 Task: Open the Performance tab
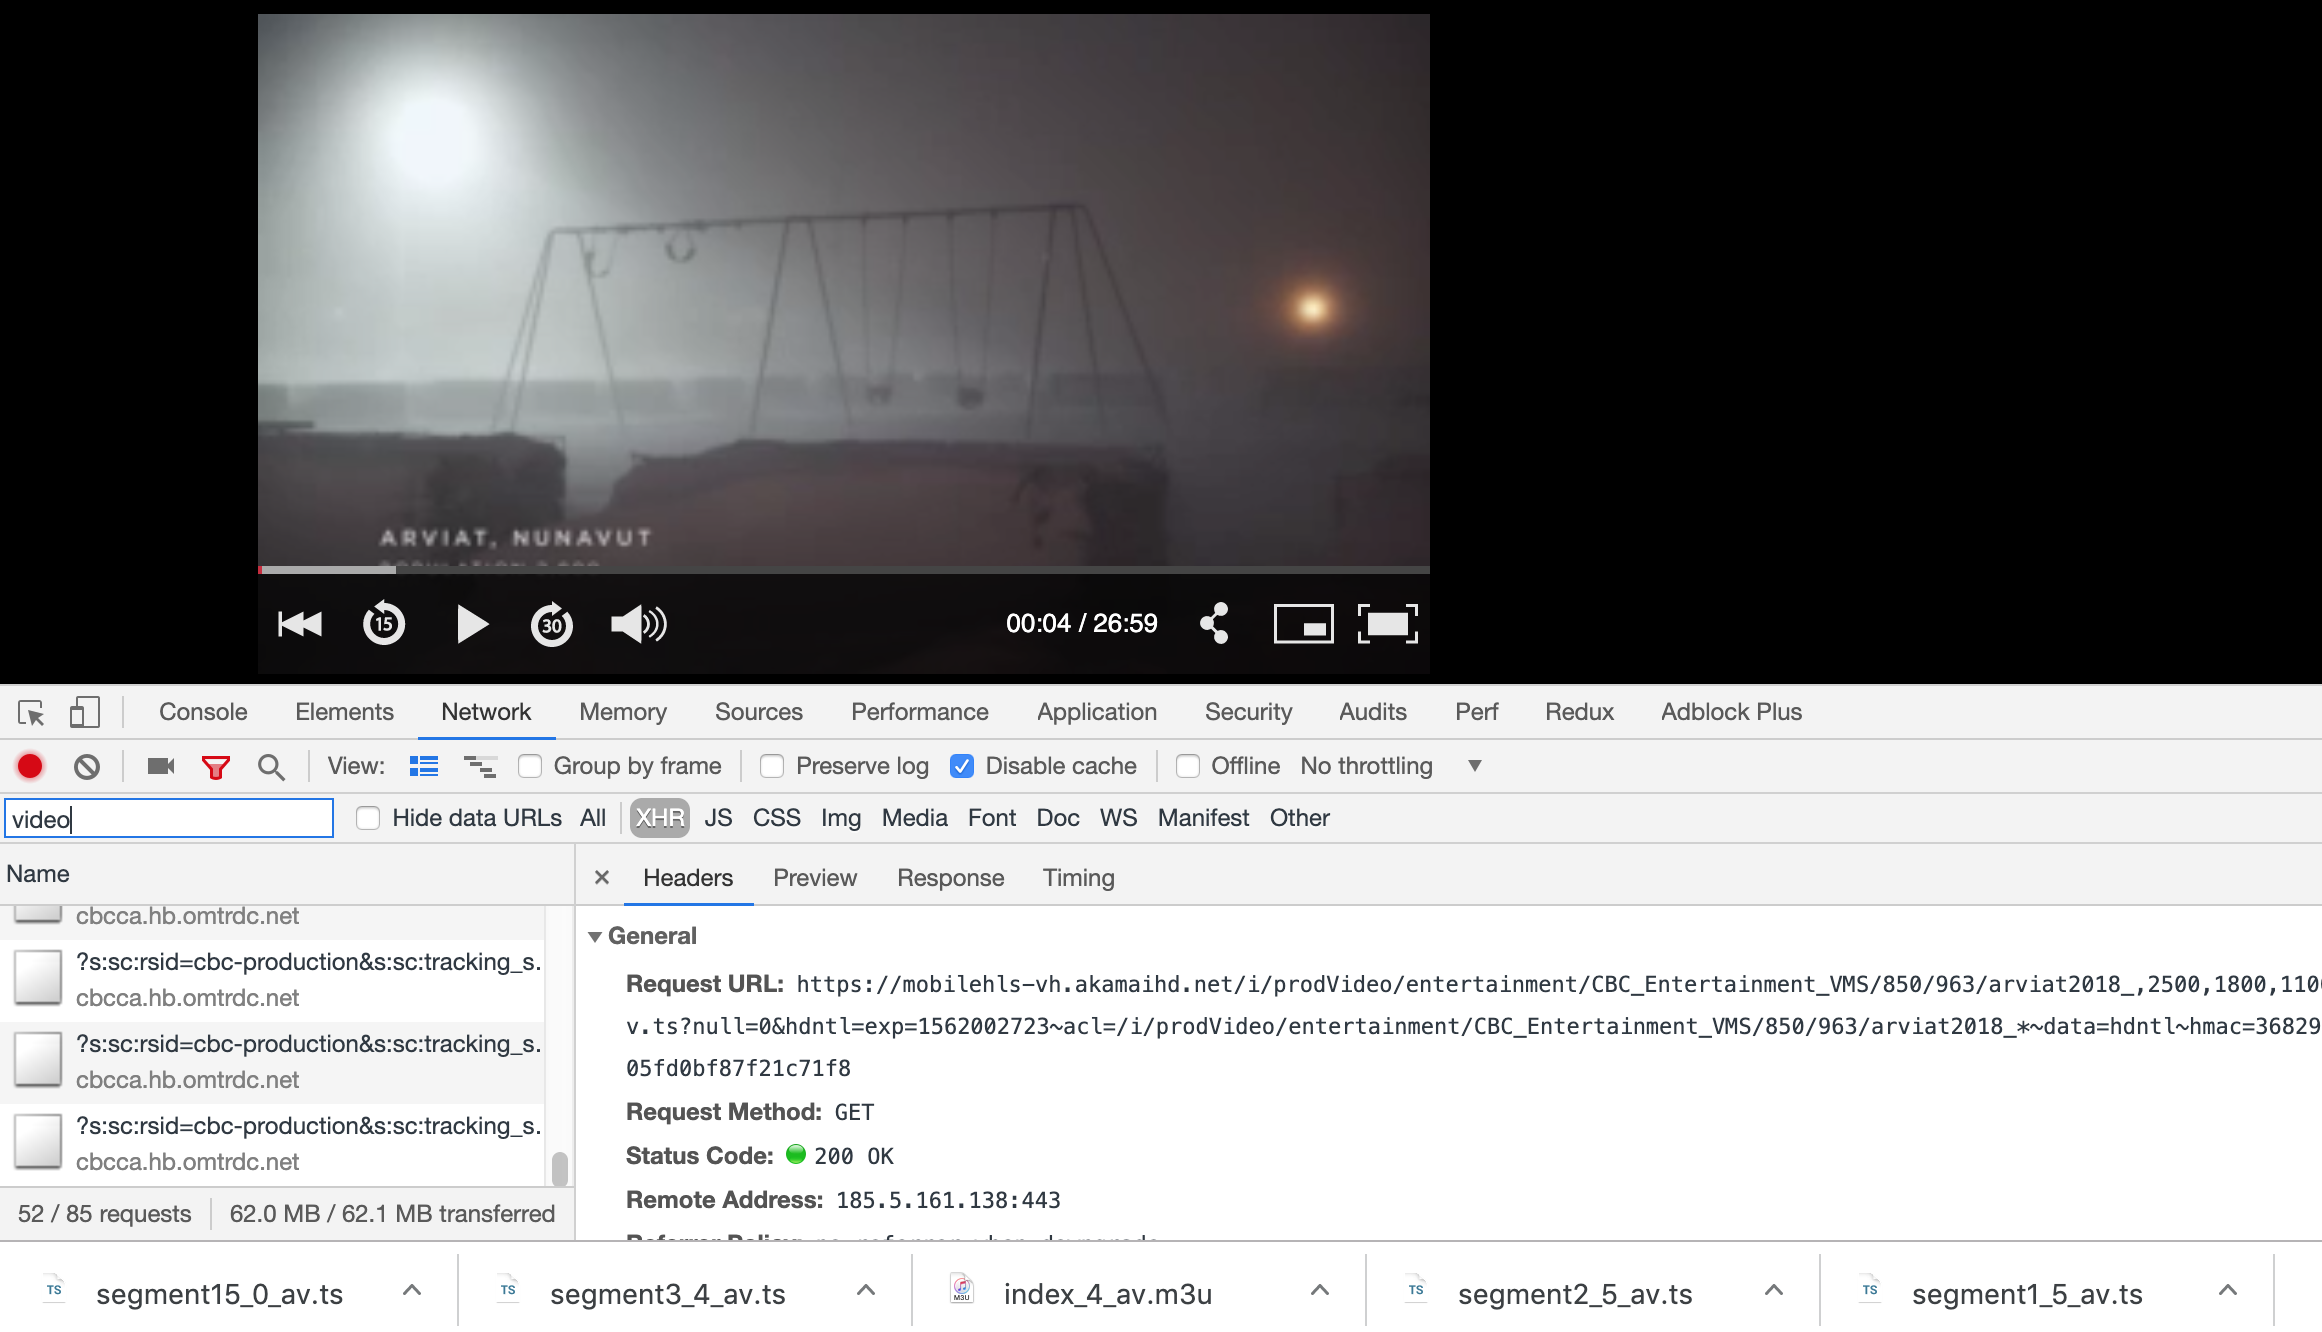pyautogui.click(x=920, y=712)
